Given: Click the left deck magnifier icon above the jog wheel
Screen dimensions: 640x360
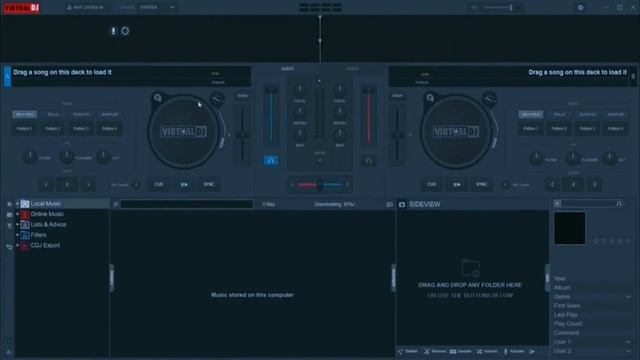Looking at the screenshot, I should tap(158, 98).
